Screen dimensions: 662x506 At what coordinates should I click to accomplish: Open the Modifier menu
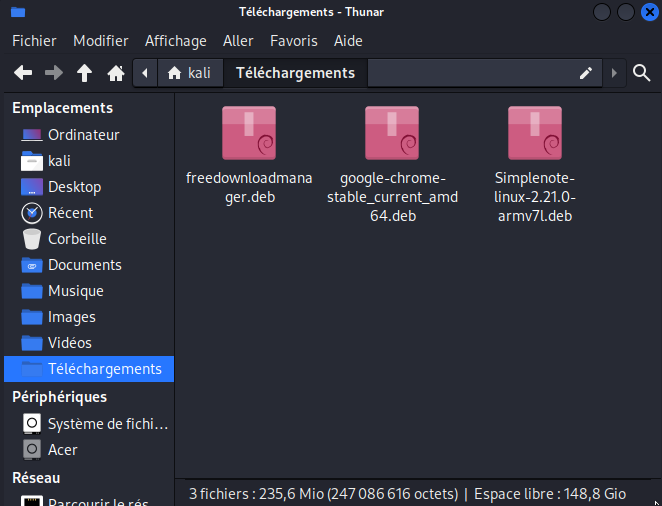[100, 41]
